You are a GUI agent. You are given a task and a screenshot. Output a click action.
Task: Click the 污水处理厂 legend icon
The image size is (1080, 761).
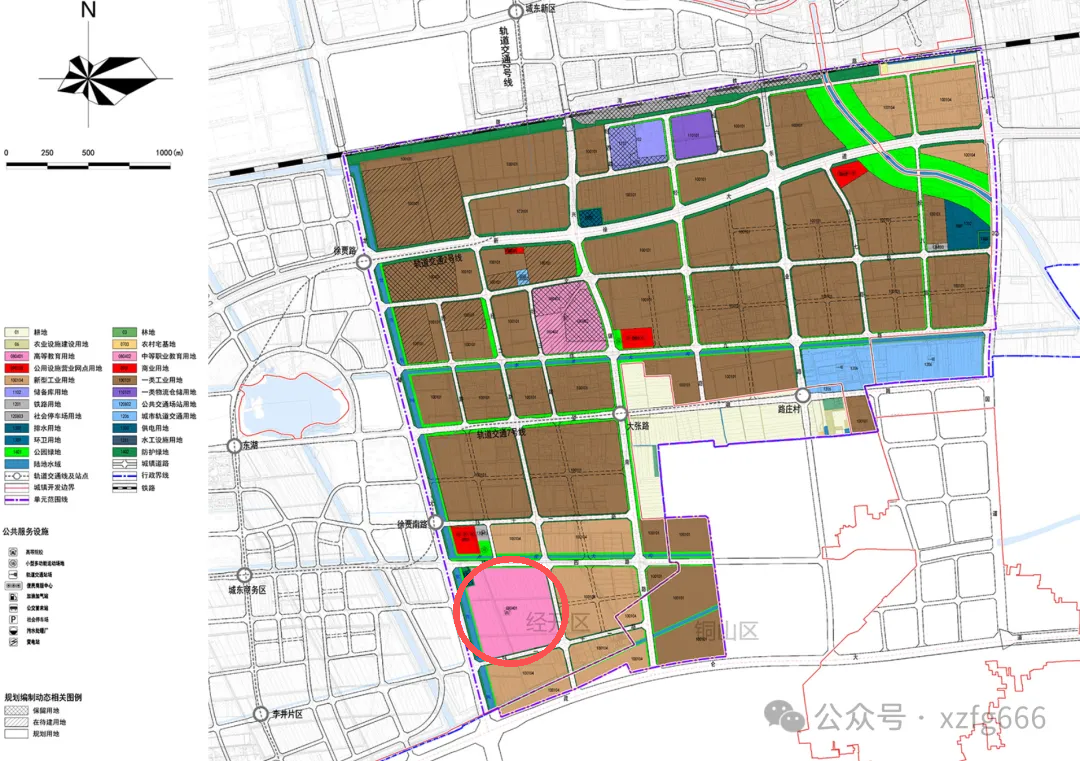tap(12, 630)
